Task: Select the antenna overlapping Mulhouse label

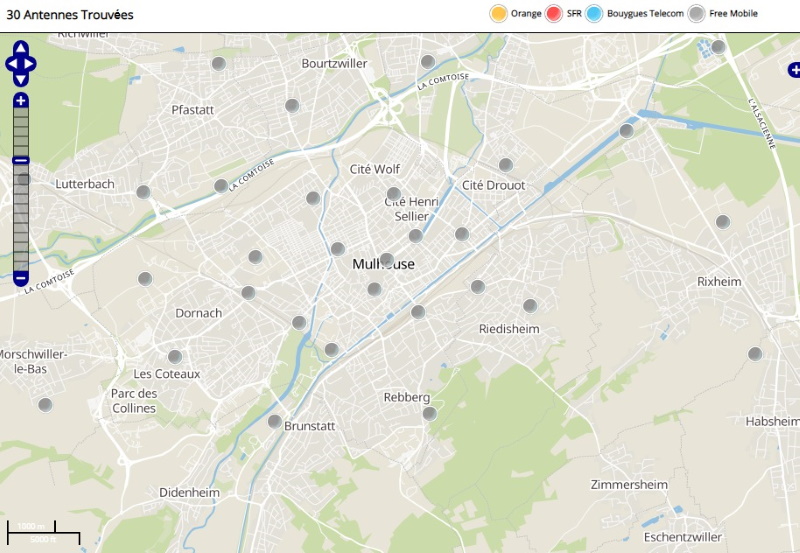Action: 387,260
